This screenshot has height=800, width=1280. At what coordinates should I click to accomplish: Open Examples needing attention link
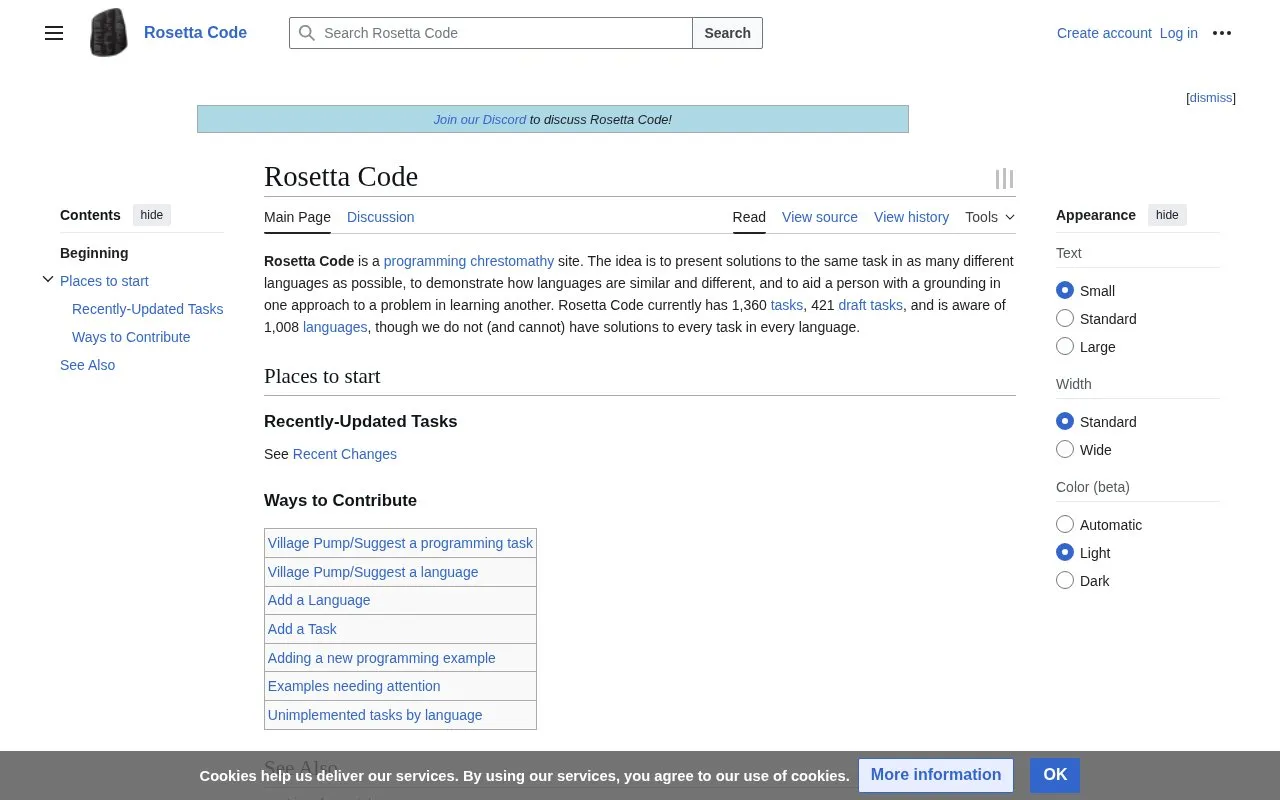pyautogui.click(x=354, y=686)
